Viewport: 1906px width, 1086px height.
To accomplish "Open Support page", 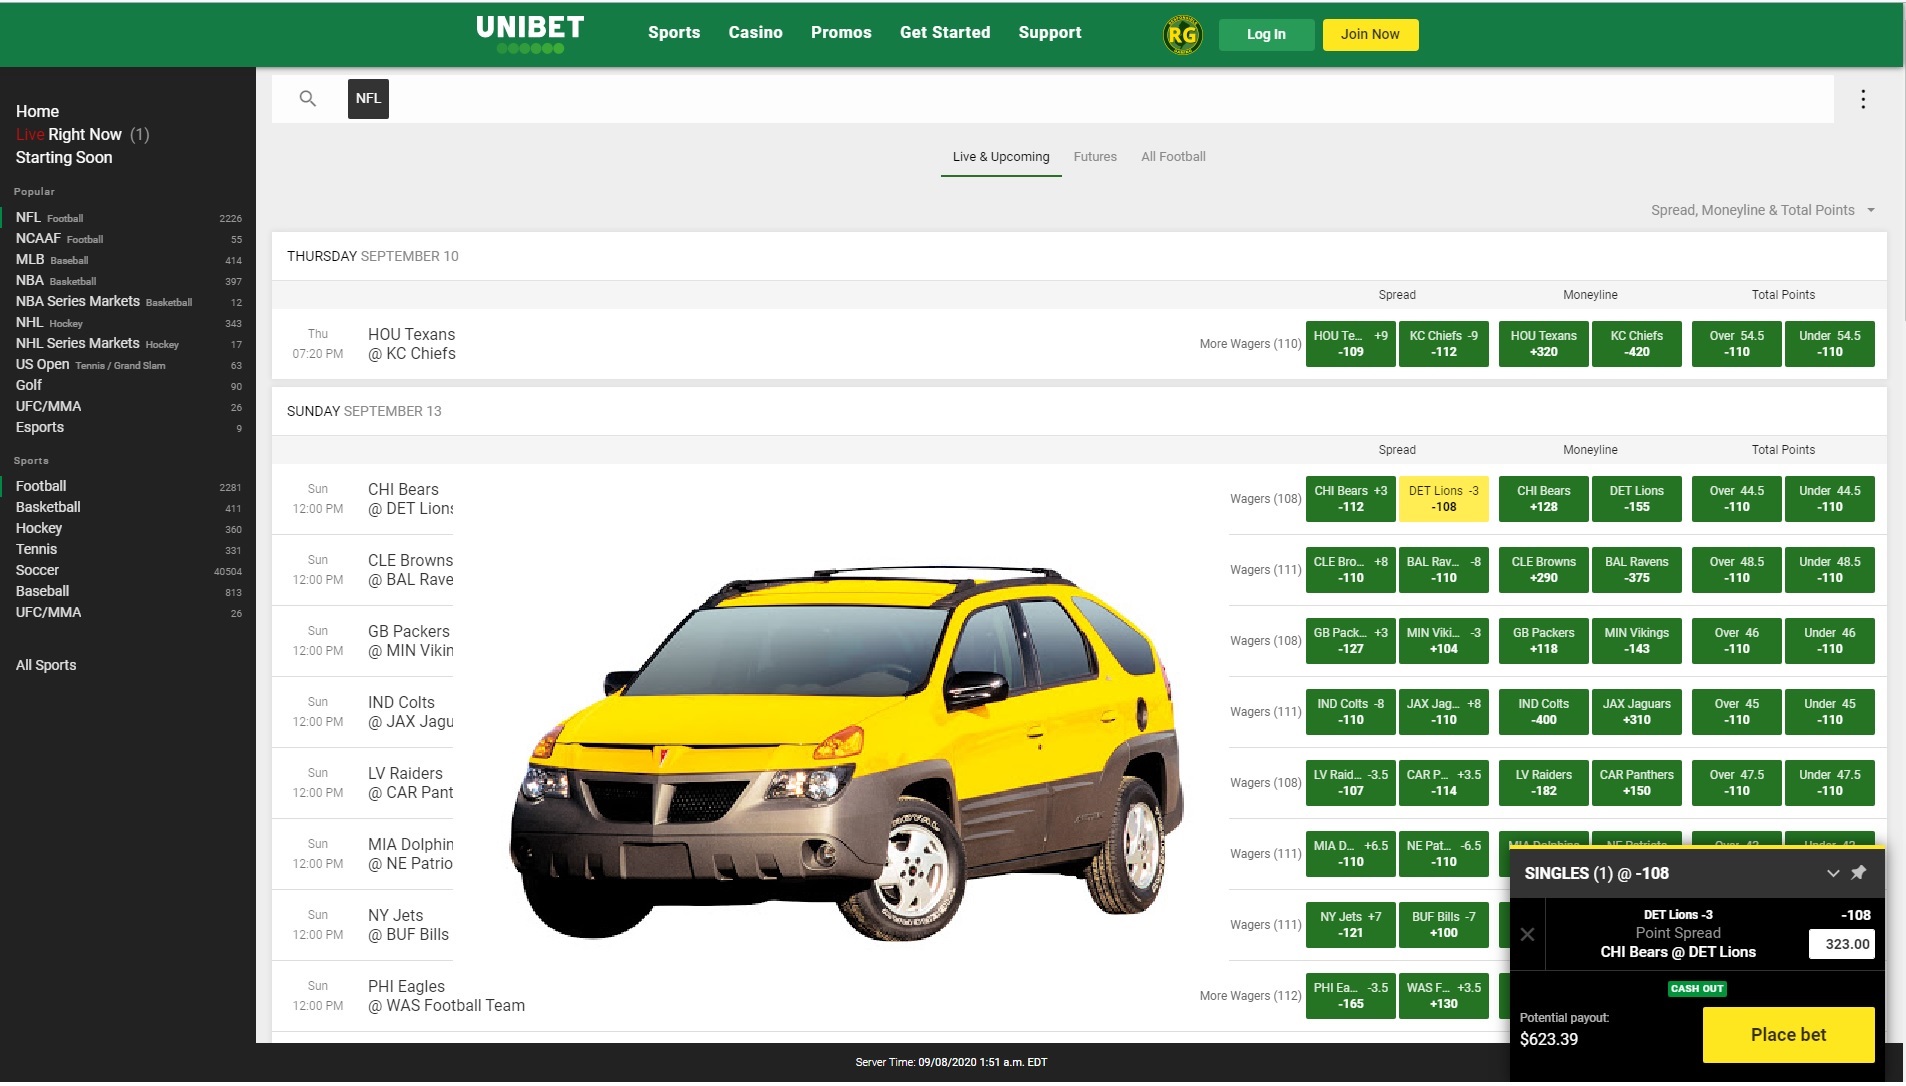I will coord(1050,32).
